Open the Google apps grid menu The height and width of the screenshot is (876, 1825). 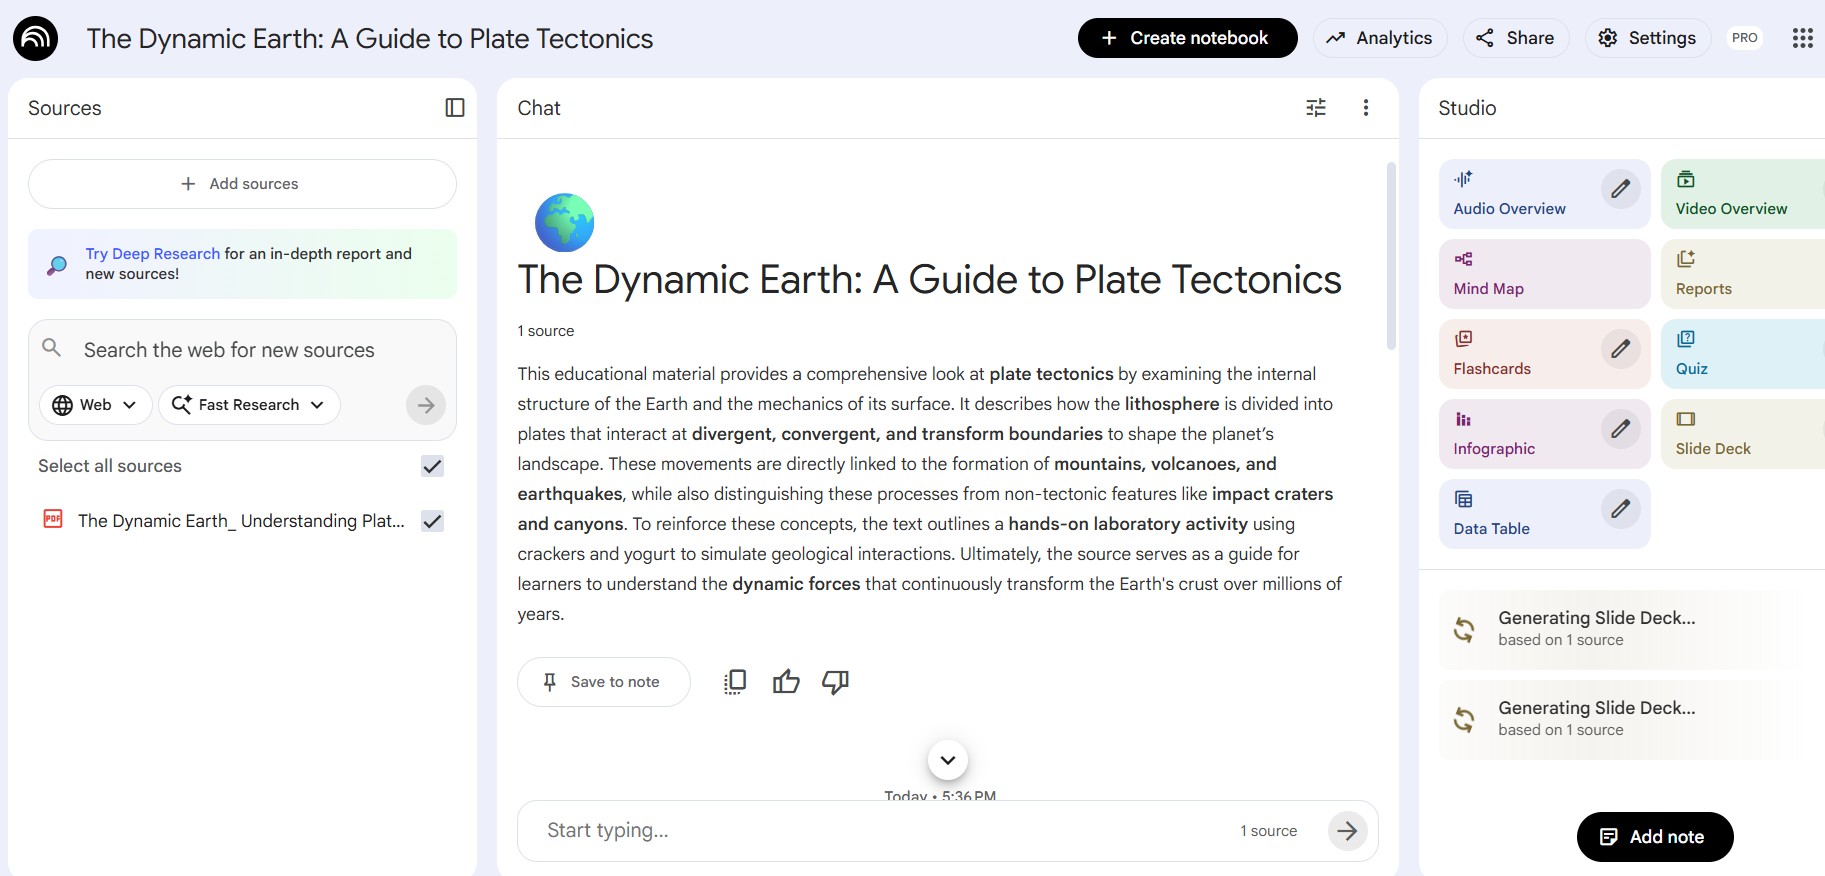pyautogui.click(x=1803, y=38)
